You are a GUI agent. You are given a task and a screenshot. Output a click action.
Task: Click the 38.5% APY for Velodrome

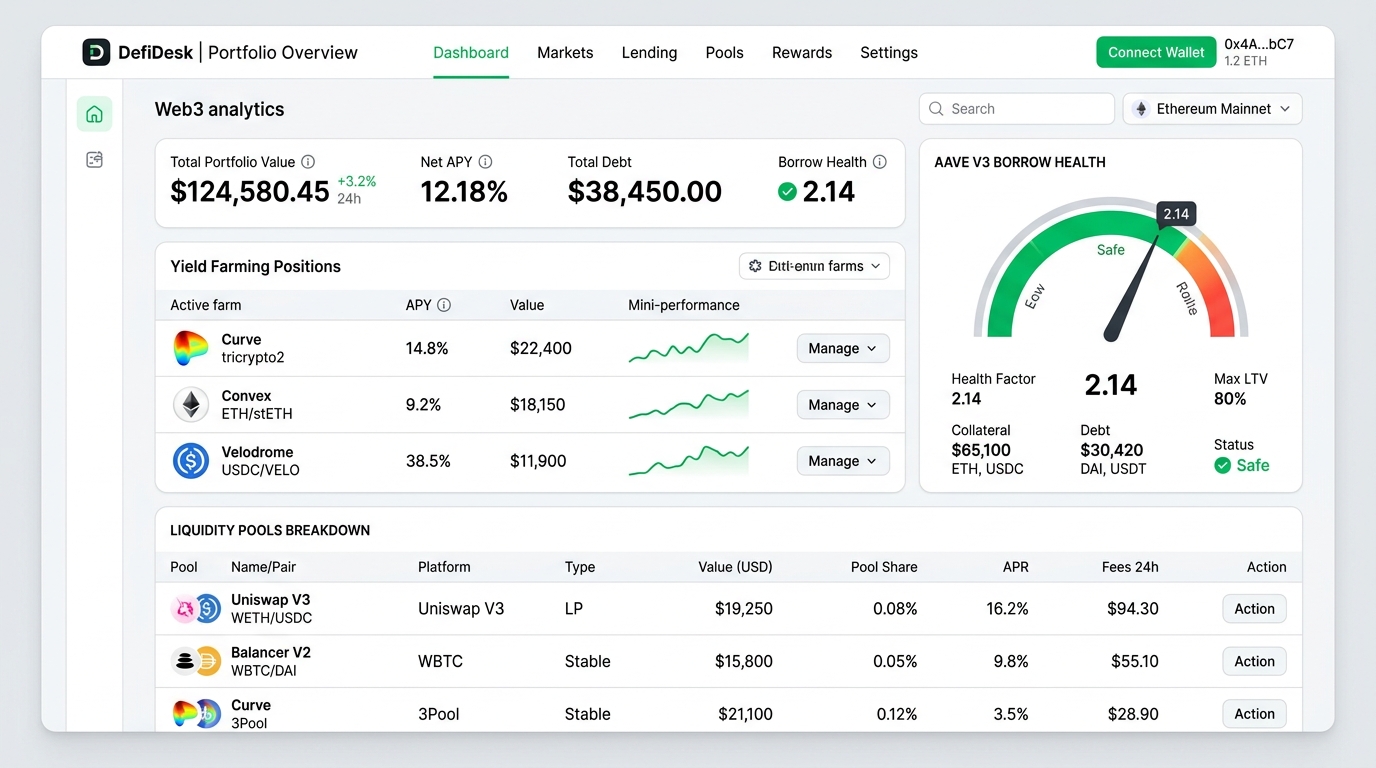(428, 461)
